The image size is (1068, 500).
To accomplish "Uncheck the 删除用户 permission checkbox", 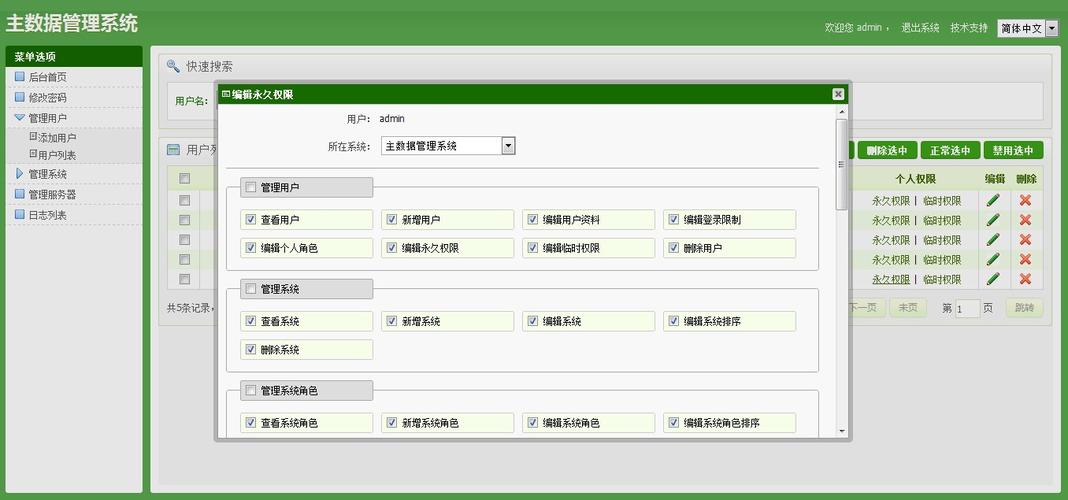I will 673,247.
